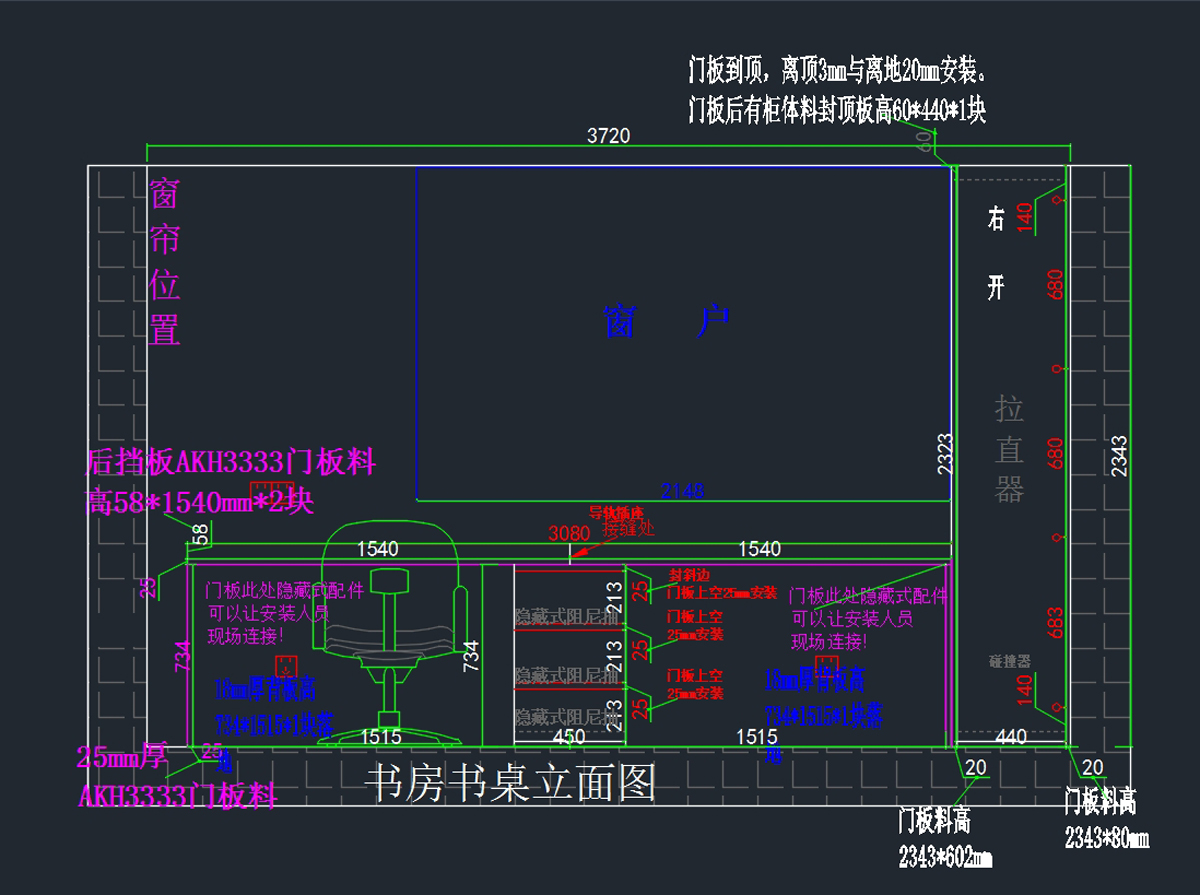Image resolution: width=1200 pixels, height=895 pixels.
Task: Click the 碰撞器 label on the door
Action: 1009,662
